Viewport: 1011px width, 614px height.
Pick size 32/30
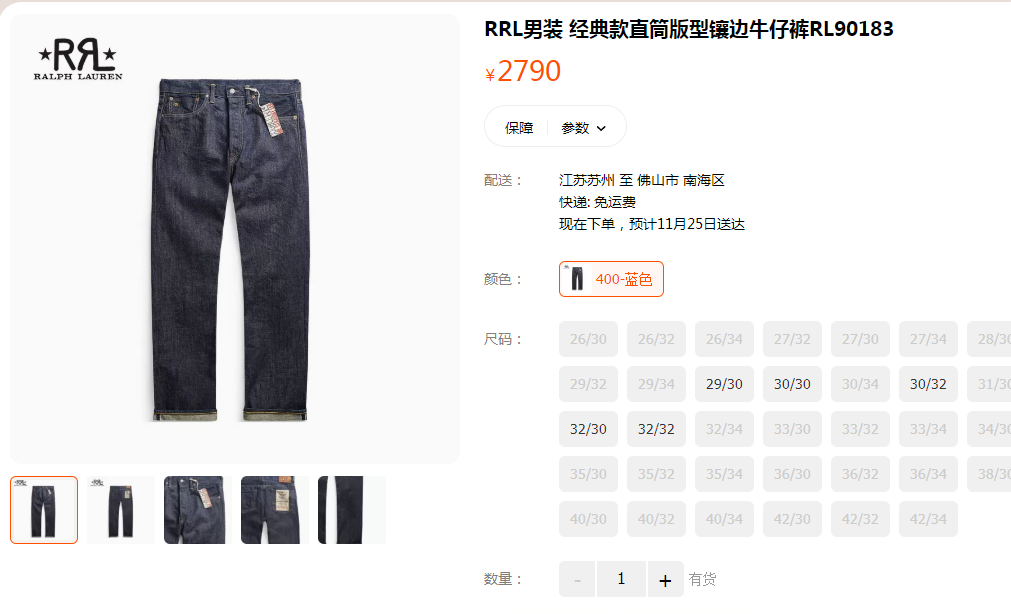588,430
